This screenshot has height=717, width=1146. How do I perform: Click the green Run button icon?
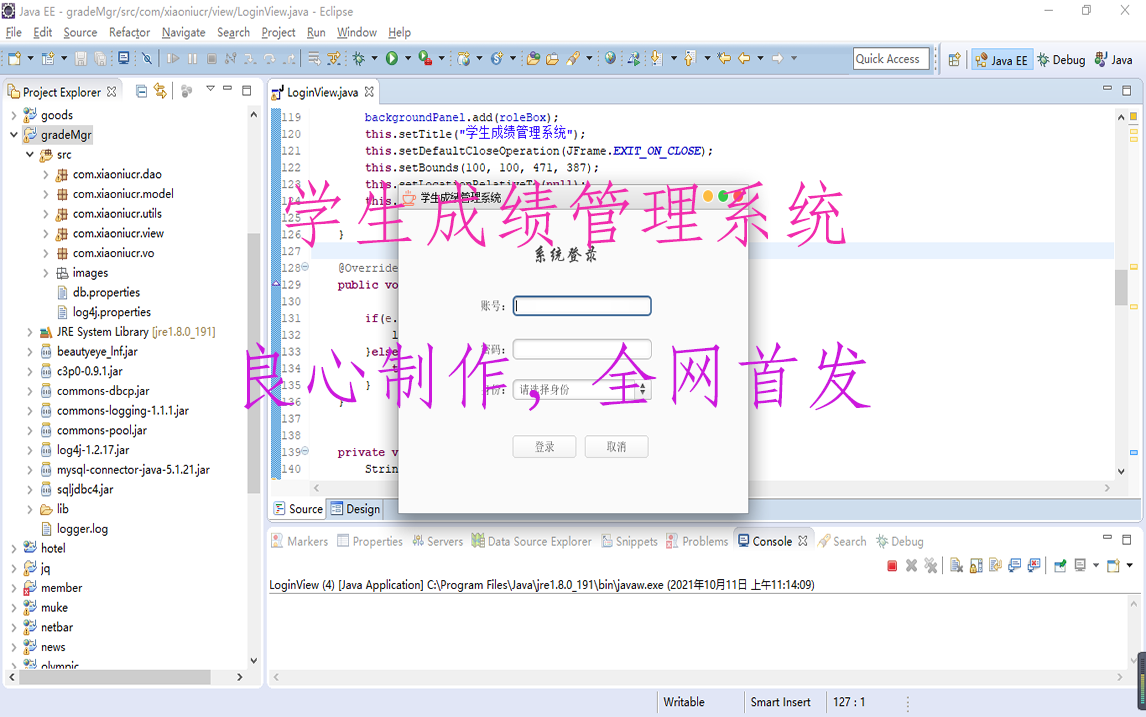(x=392, y=58)
